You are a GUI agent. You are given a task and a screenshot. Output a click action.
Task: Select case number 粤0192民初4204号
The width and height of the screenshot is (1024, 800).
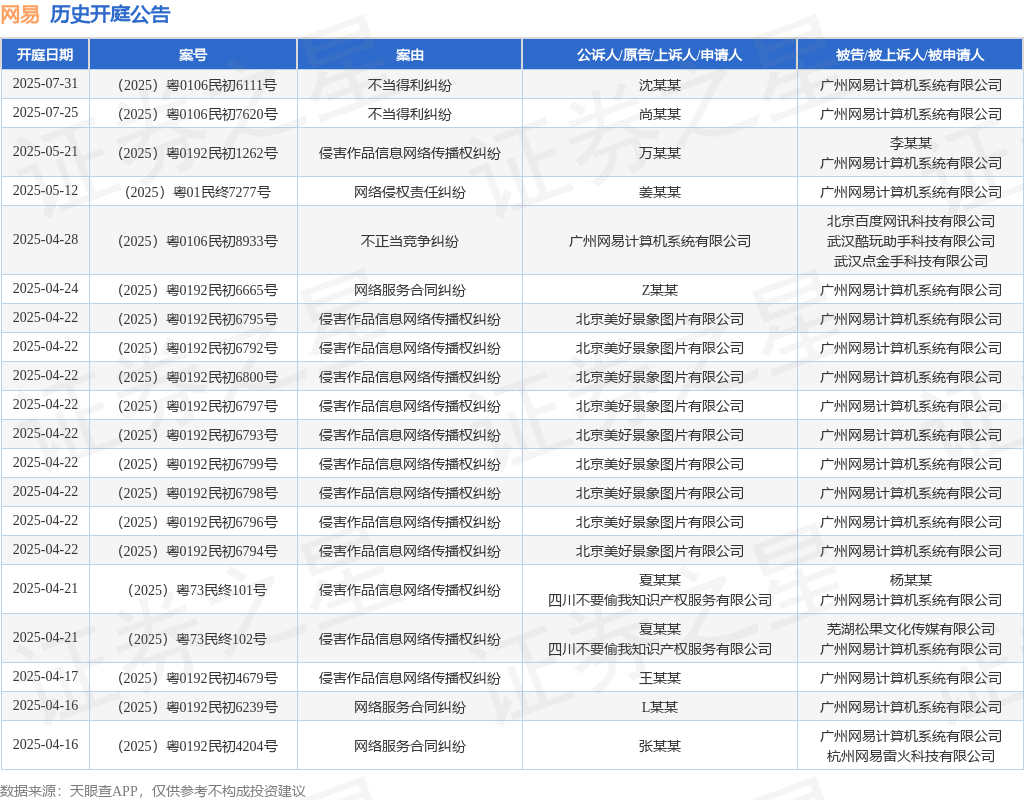[197, 746]
